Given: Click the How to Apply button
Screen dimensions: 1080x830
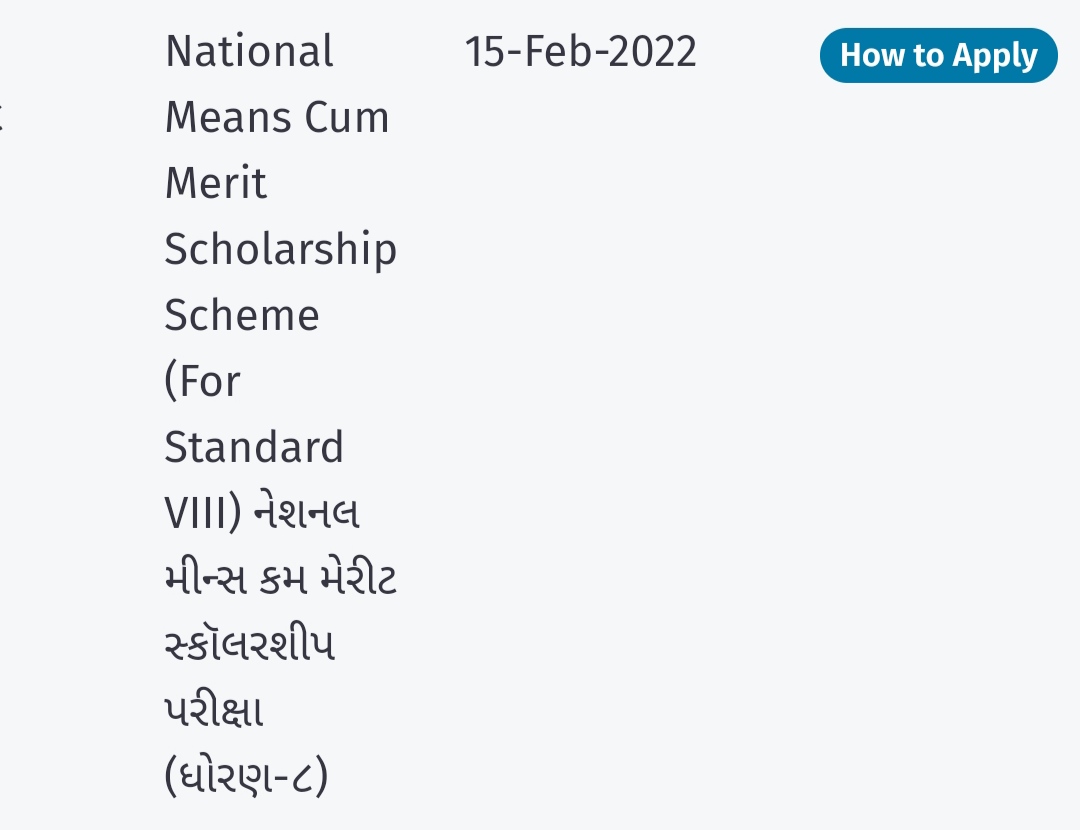Looking at the screenshot, I should 938,55.
